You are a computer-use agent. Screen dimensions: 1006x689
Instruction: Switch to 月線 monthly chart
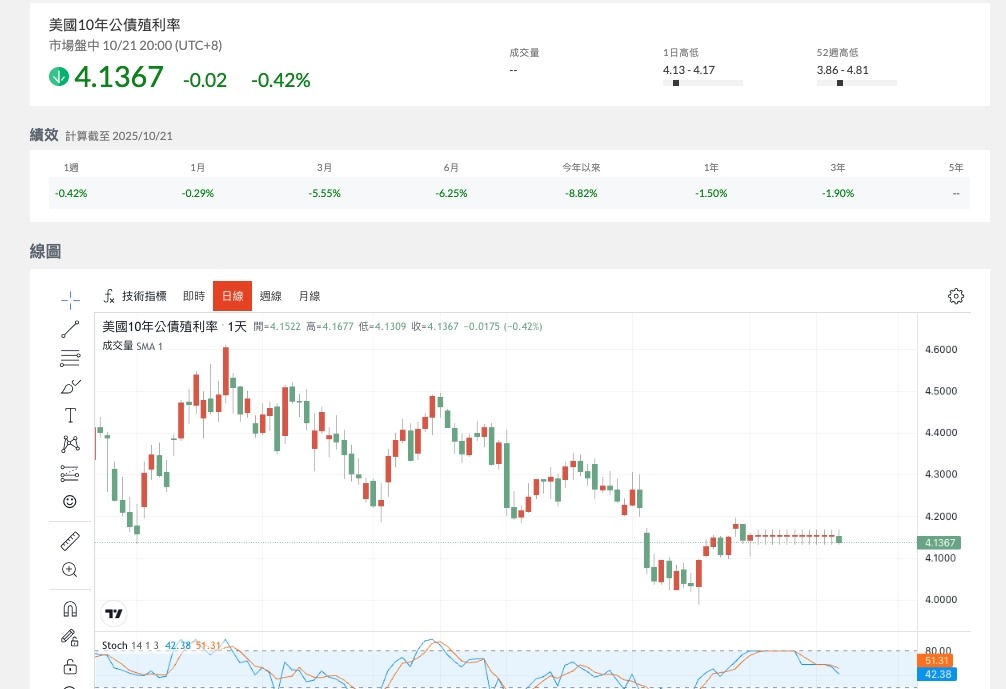(309, 296)
